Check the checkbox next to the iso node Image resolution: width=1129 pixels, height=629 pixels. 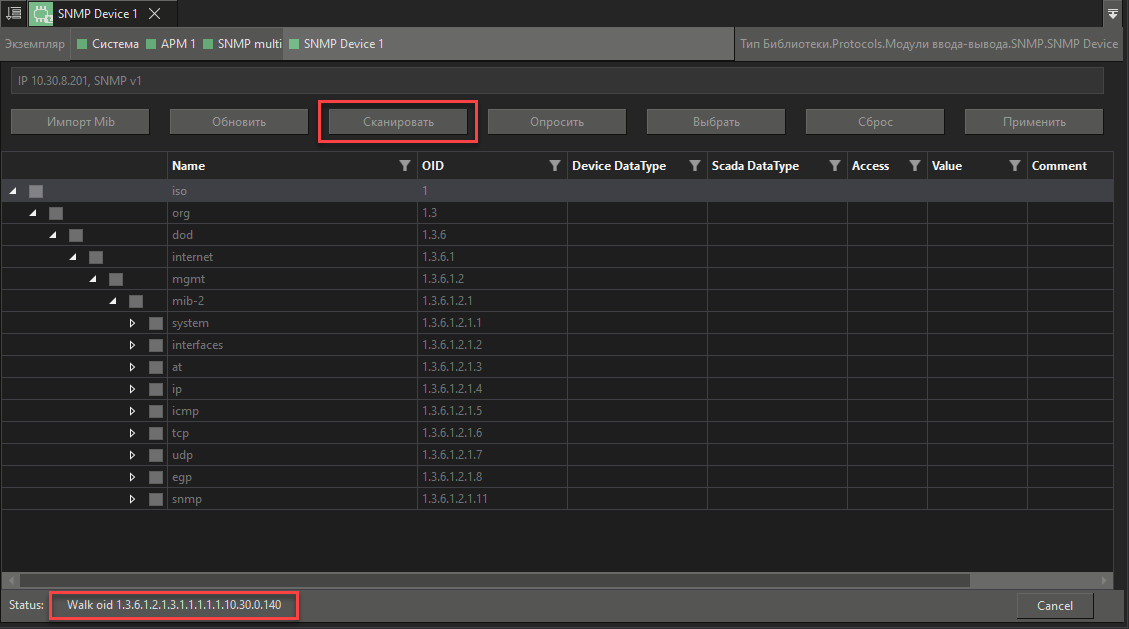pos(36,190)
